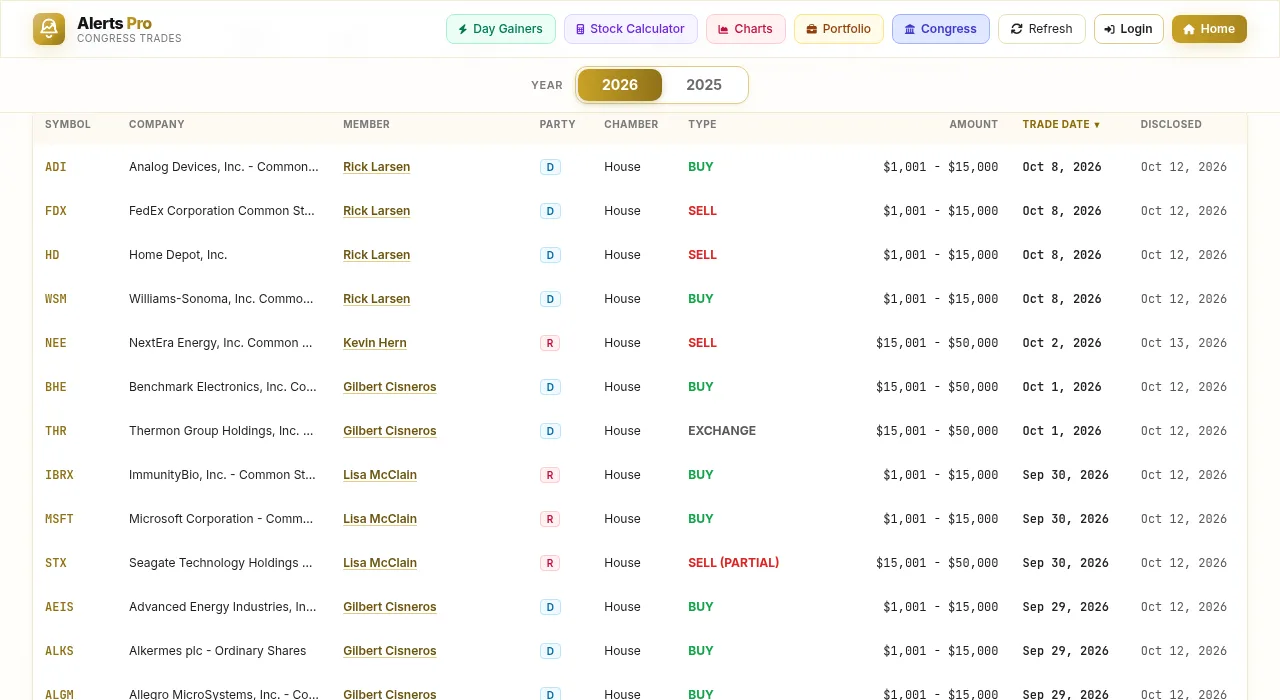Click the AEIS ticker symbol
Screen dimensions: 1280x700
[59, 607]
